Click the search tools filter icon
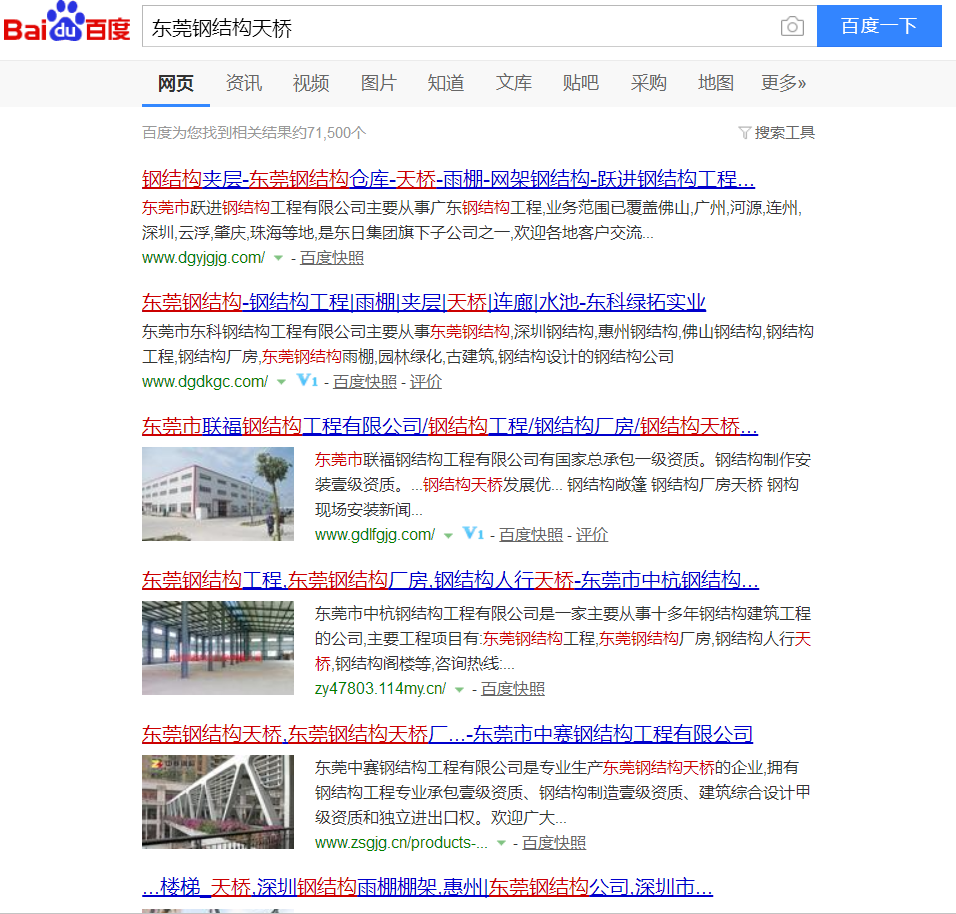 [744, 132]
